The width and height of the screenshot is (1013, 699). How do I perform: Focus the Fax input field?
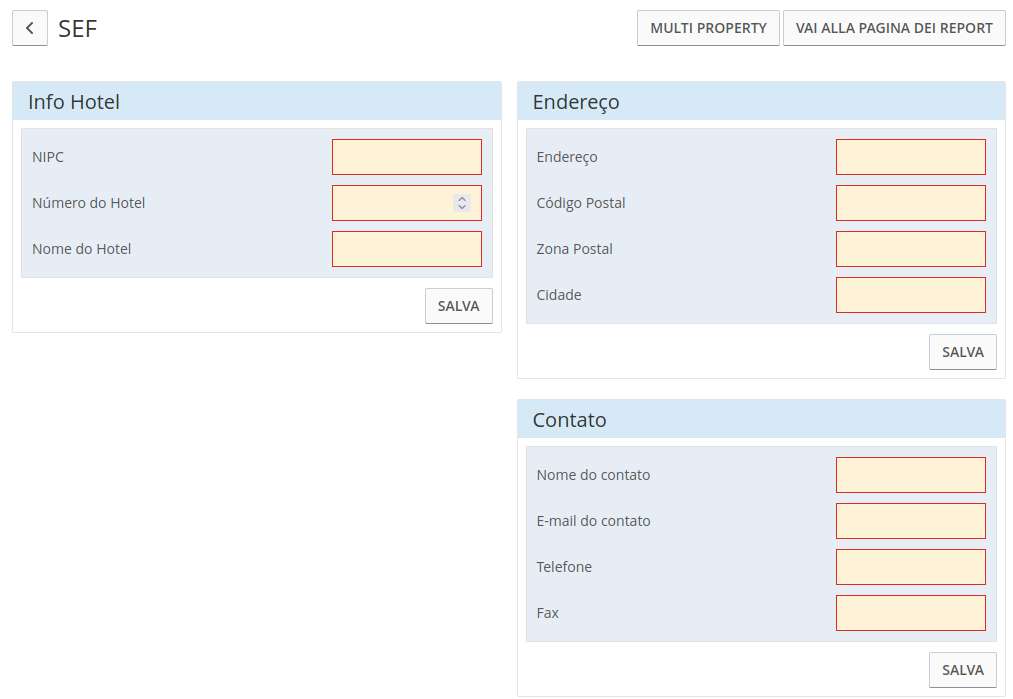pos(911,612)
